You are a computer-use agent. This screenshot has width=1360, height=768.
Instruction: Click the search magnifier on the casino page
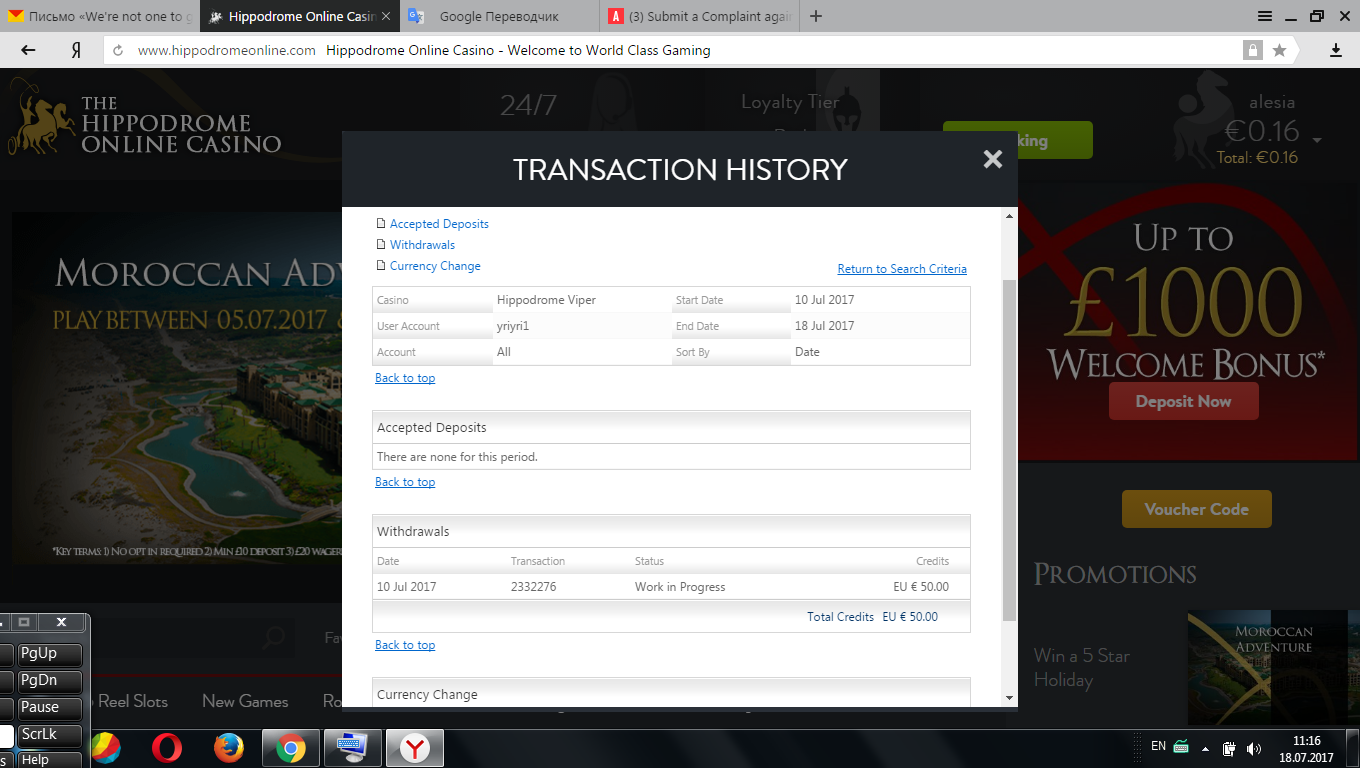[273, 638]
